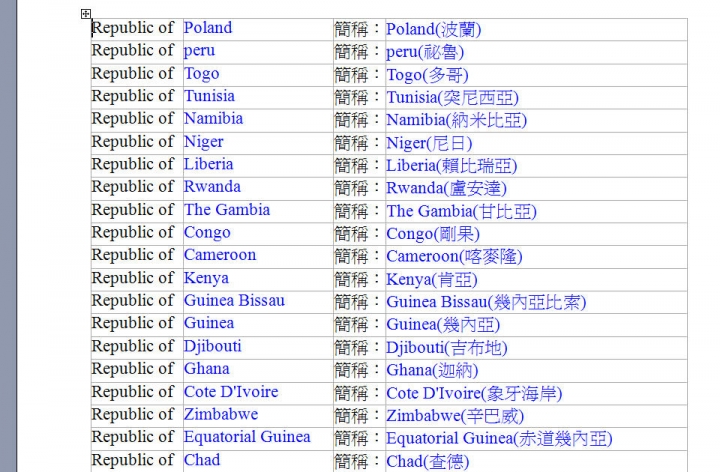This screenshot has height=472, width=720.
Task: Click the Zimbabwe(辛巴威) entry
Action: [454, 415]
